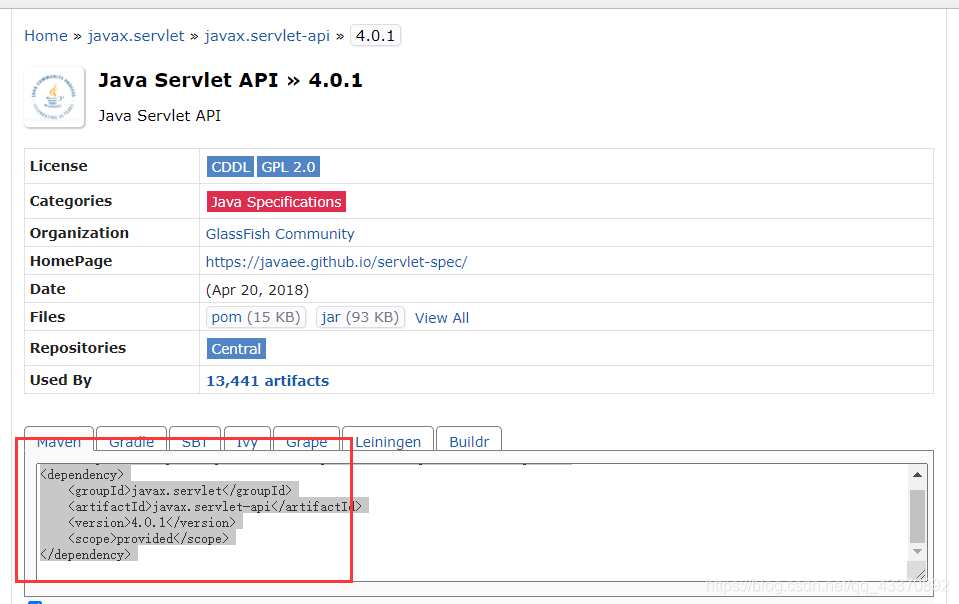Open javax.servlet-api breadcrumb link
The width and height of the screenshot is (959, 604).
click(267, 36)
